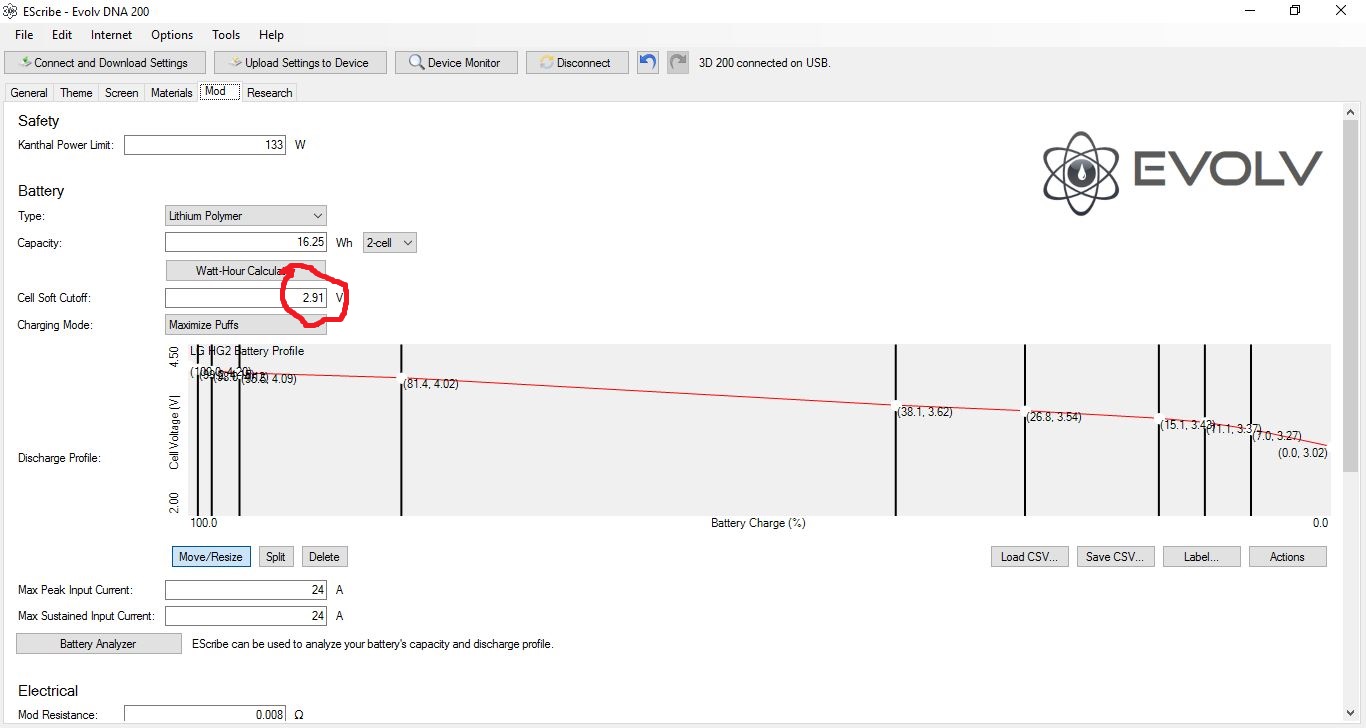Screen dimensions: 1366x728
Task: Switch to the Materials tab
Action: click(171, 93)
